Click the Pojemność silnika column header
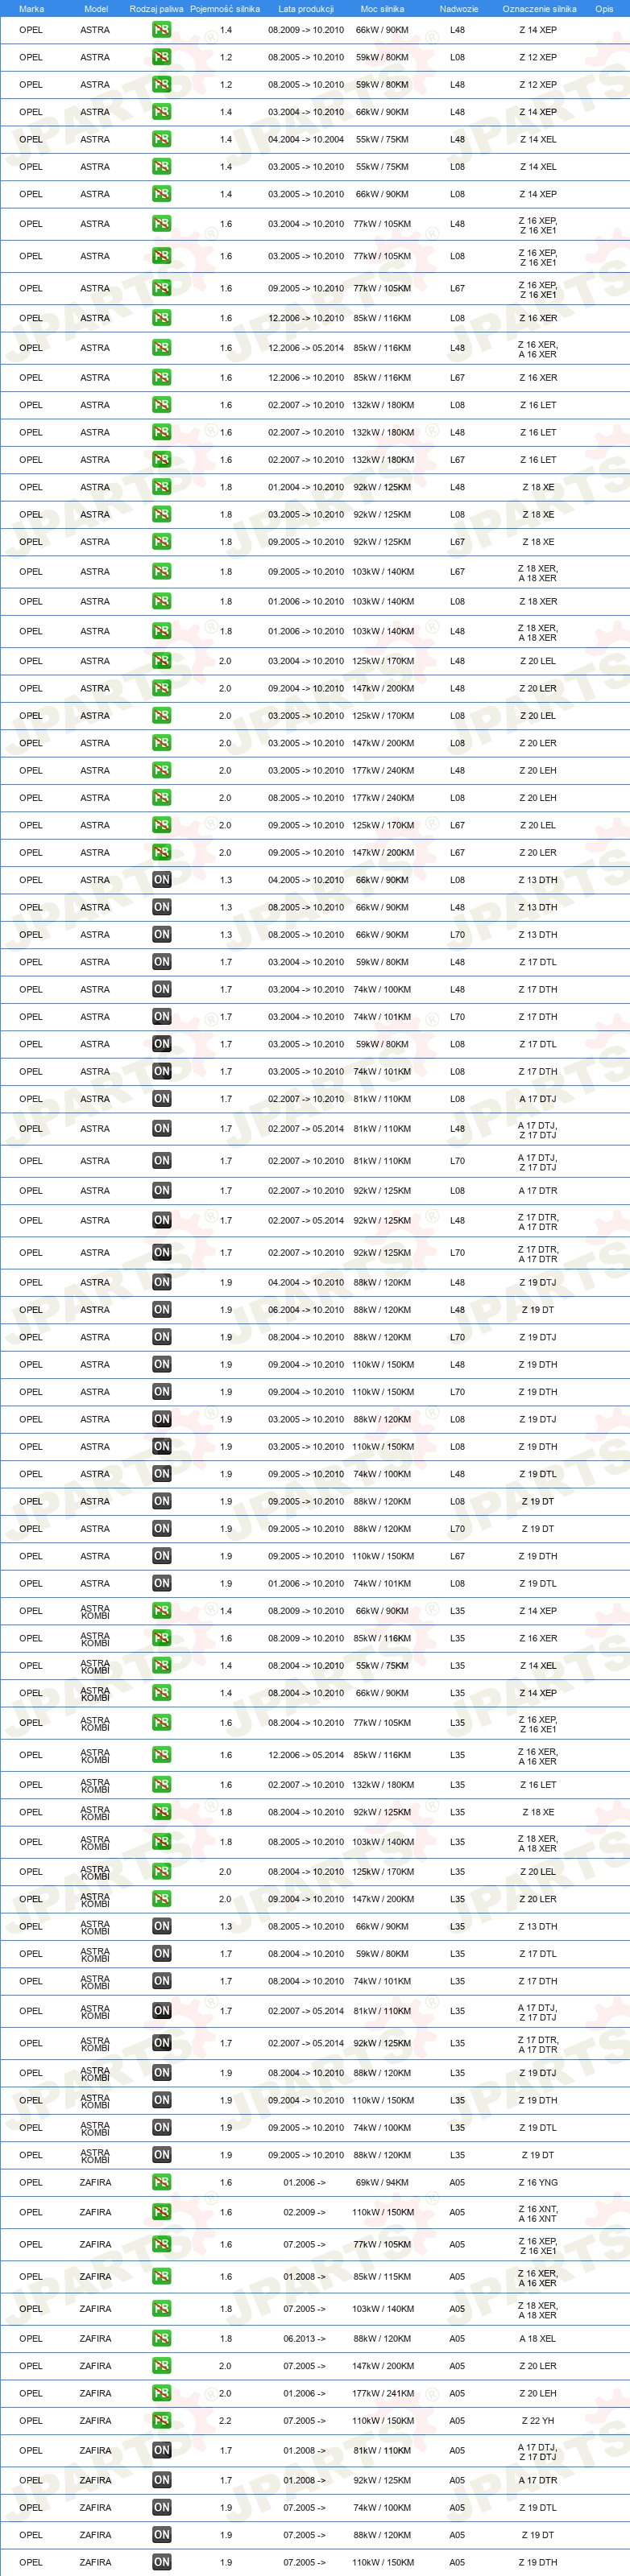This screenshot has width=630, height=2576. [x=225, y=9]
